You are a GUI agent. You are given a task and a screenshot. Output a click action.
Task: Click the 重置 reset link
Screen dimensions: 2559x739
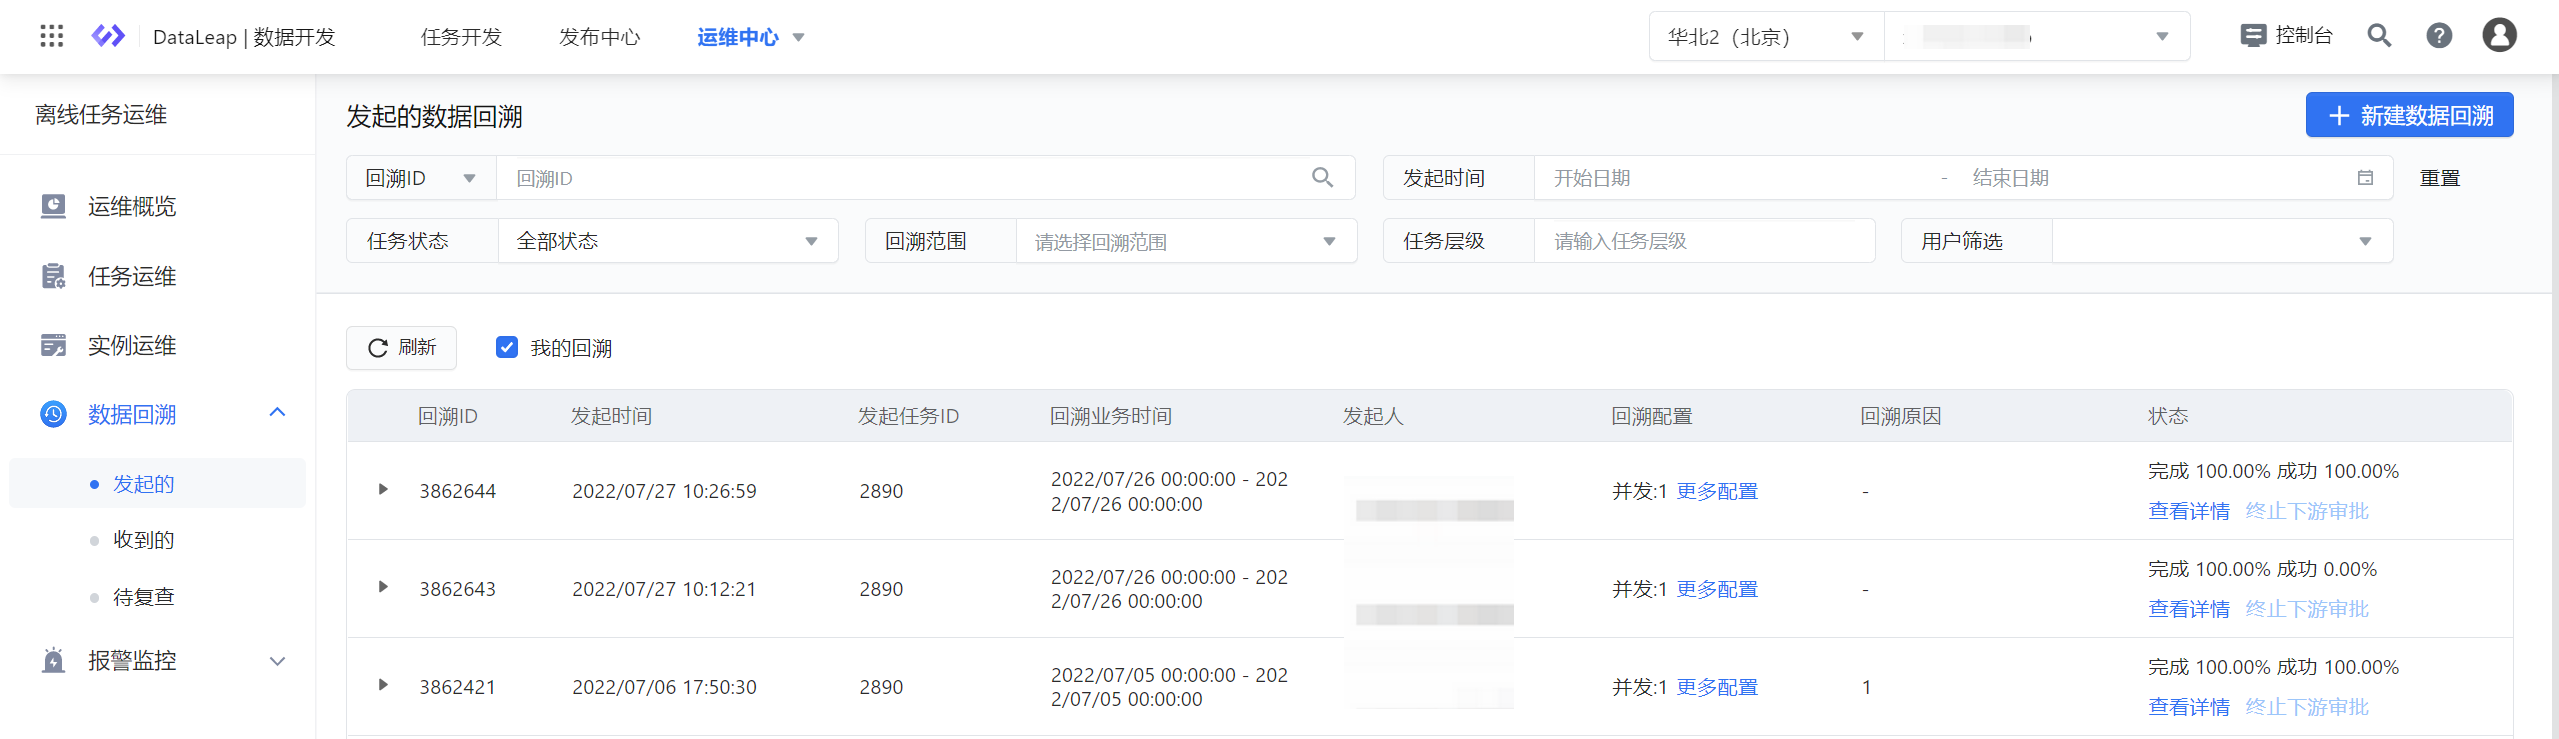point(2440,178)
